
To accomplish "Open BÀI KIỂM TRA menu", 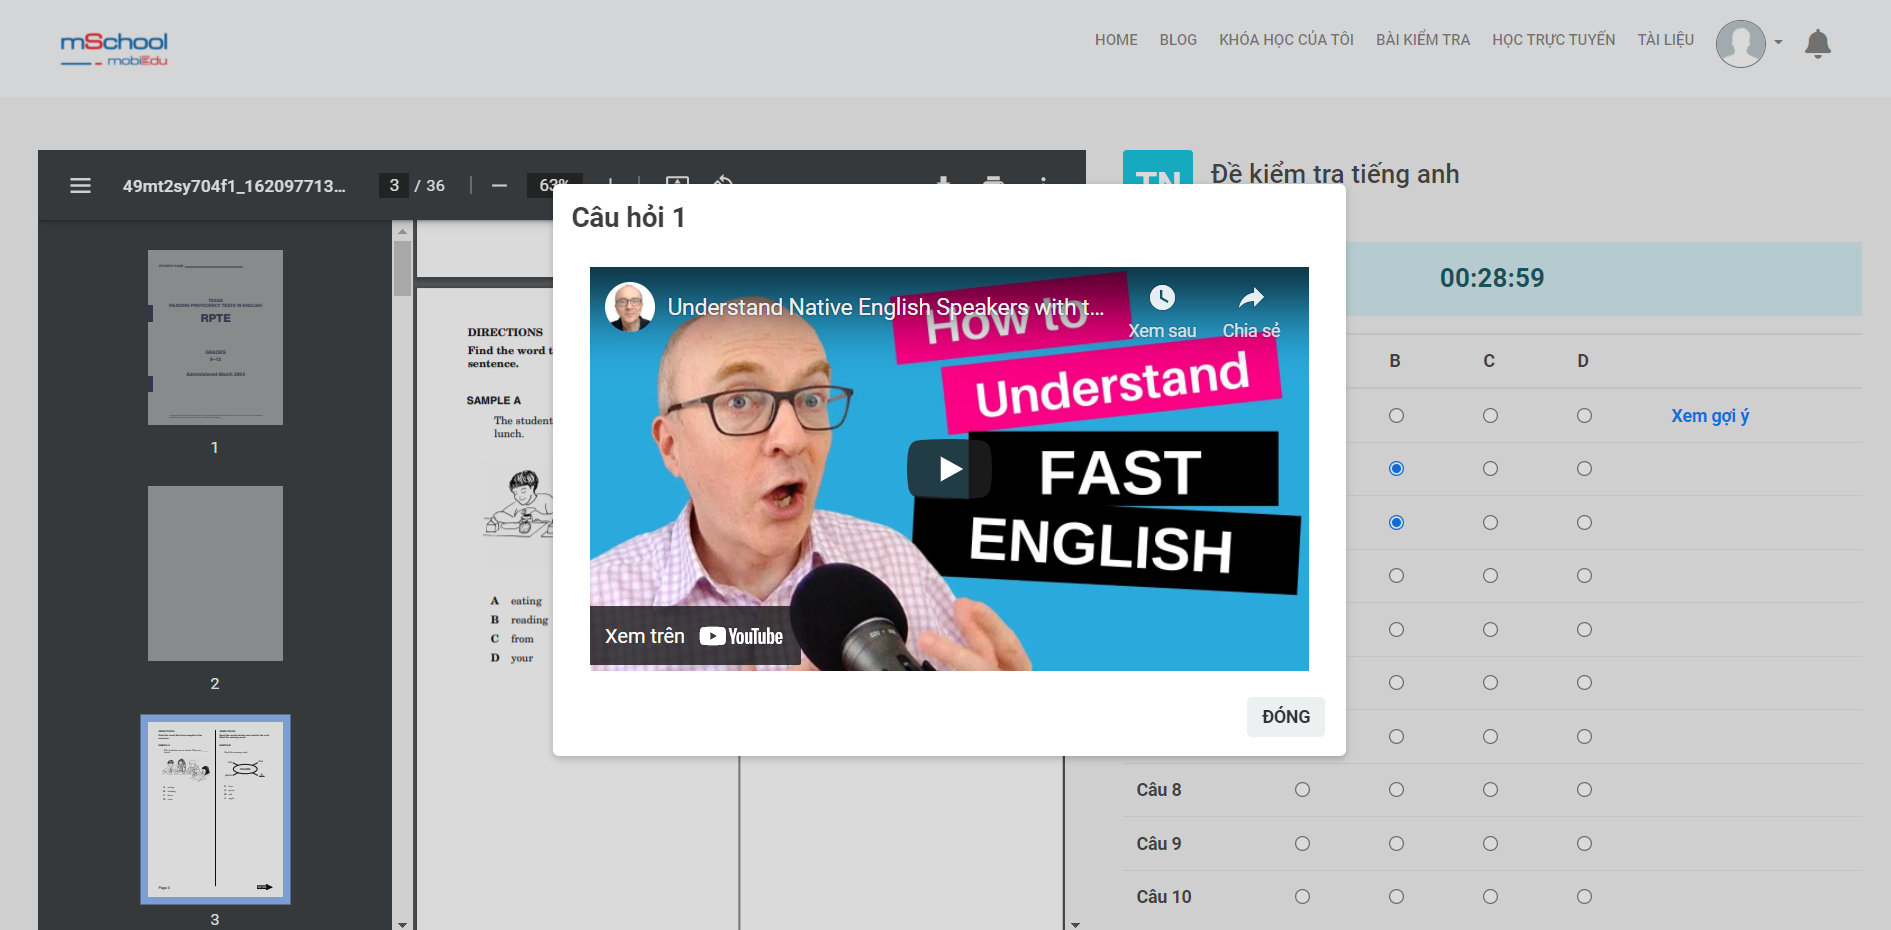I will (x=1423, y=40).
